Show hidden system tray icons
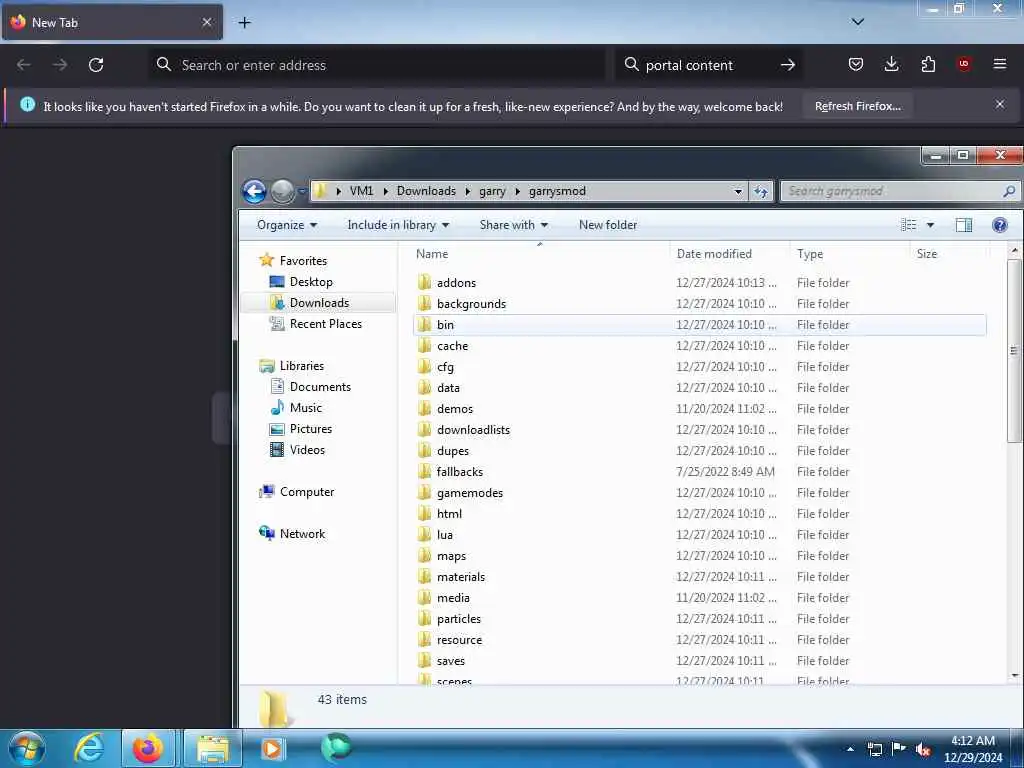1024x768 pixels. [850, 749]
